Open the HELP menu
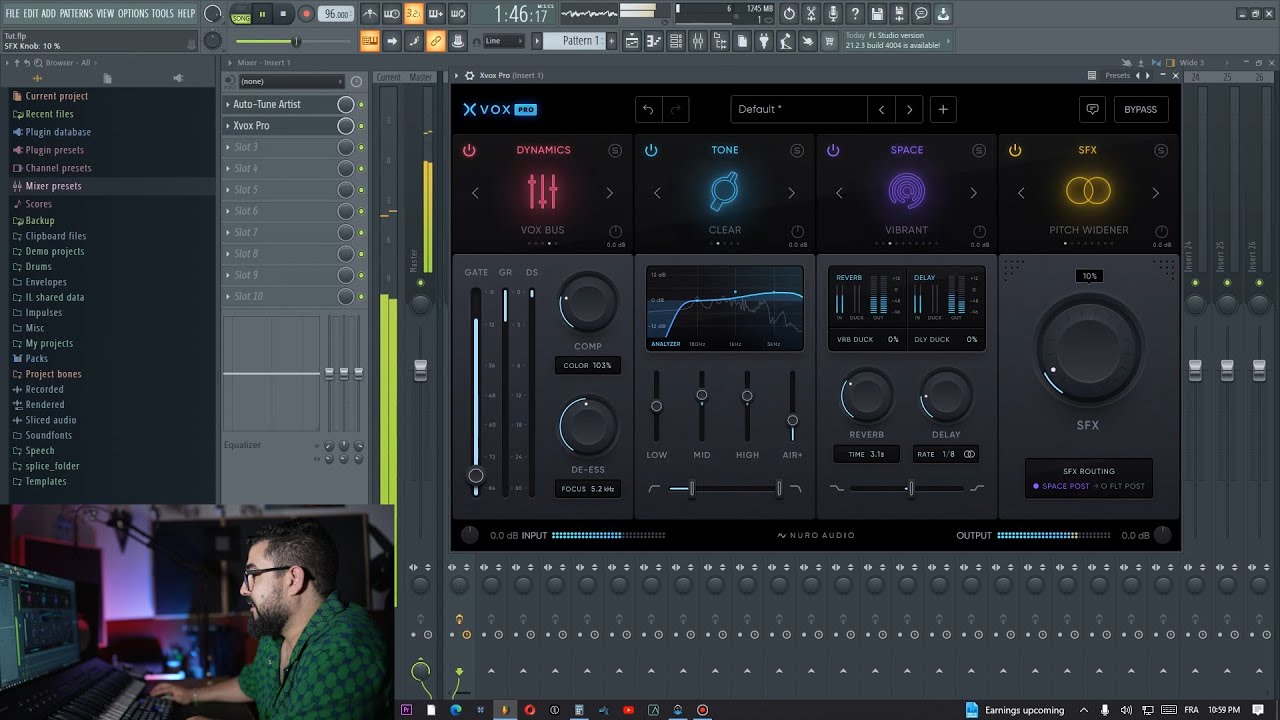 [186, 13]
